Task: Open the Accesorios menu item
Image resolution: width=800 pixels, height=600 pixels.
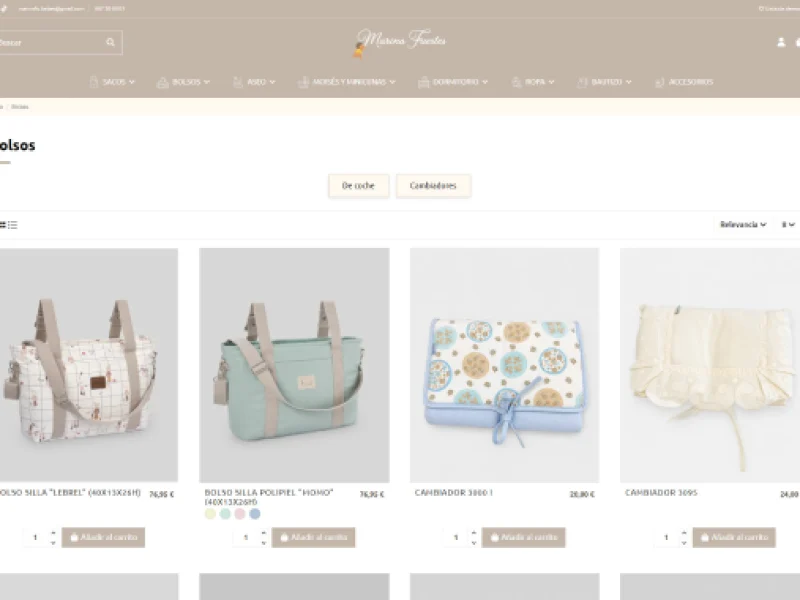Action: coord(691,82)
